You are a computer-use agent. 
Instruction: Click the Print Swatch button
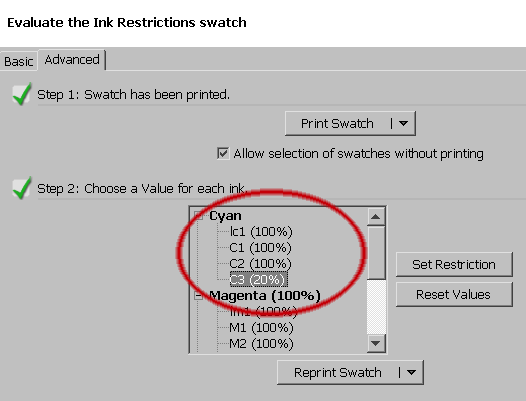[x=337, y=123]
